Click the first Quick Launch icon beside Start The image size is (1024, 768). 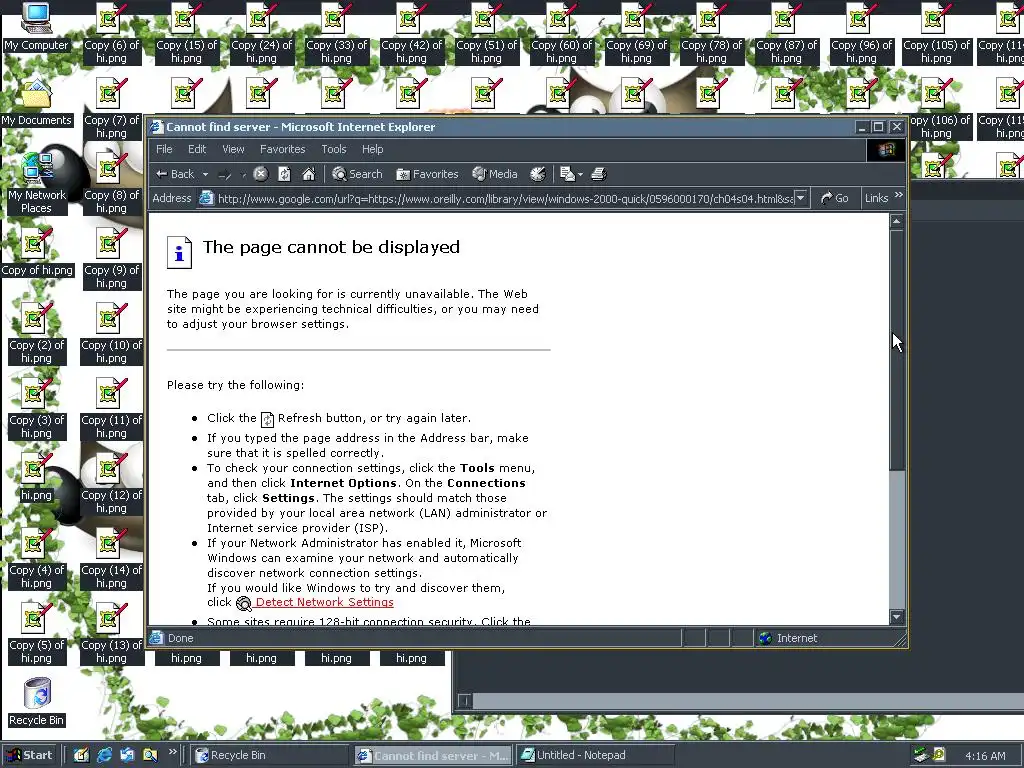pos(81,755)
